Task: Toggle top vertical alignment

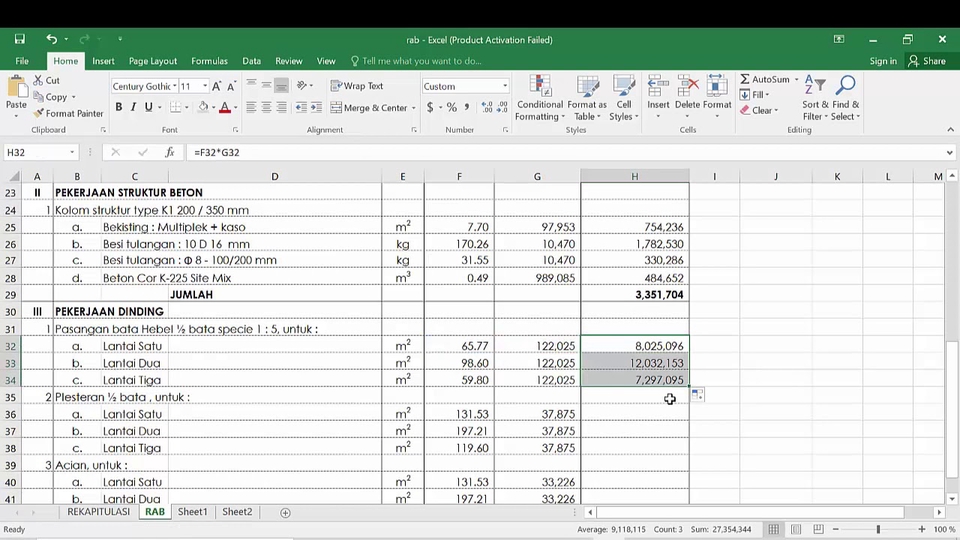Action: pyautogui.click(x=251, y=86)
